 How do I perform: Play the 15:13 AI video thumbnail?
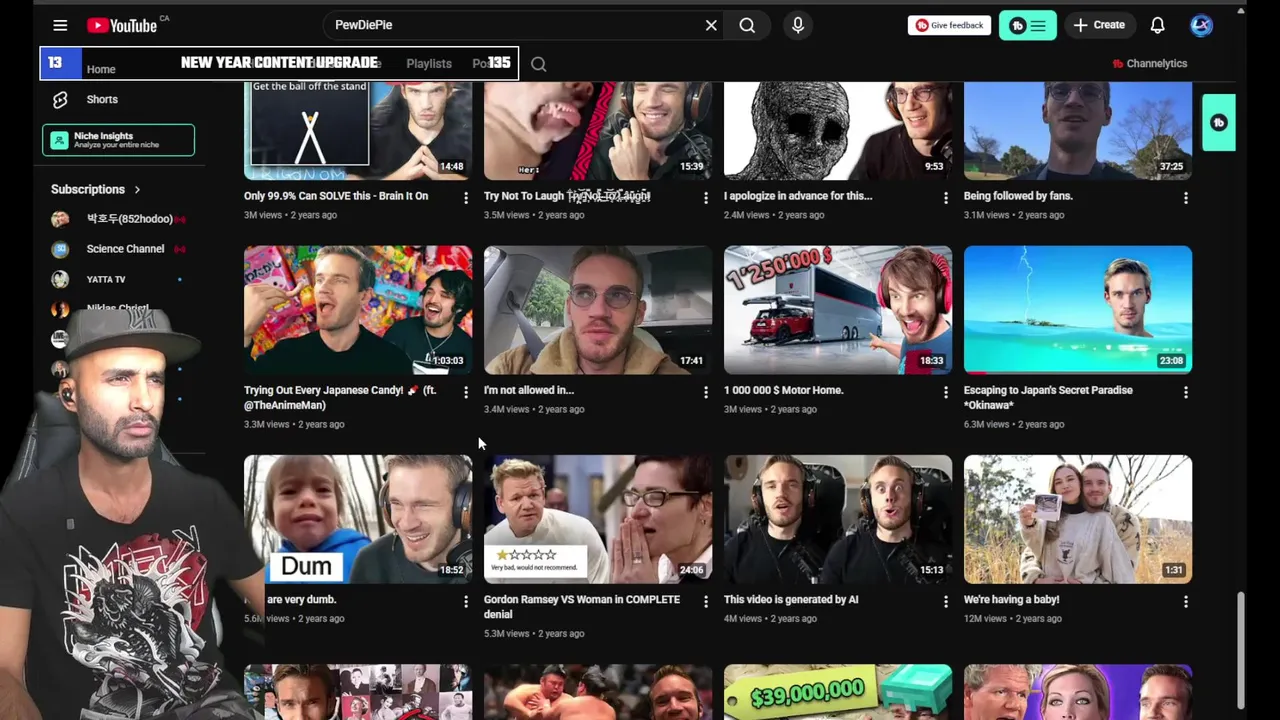click(x=838, y=519)
